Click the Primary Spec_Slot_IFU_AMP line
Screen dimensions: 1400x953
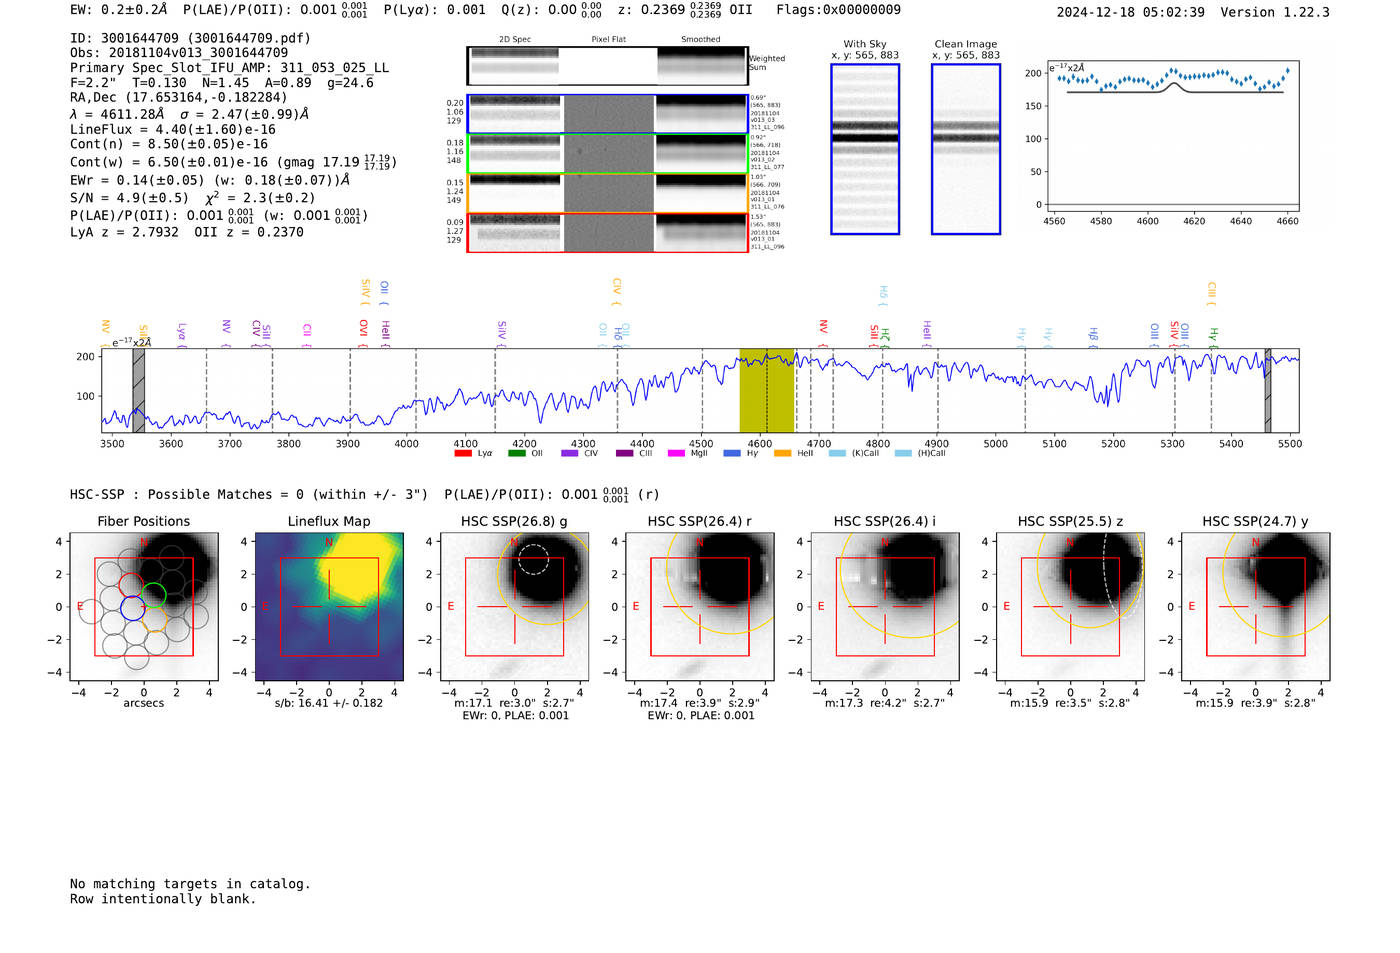click(229, 67)
